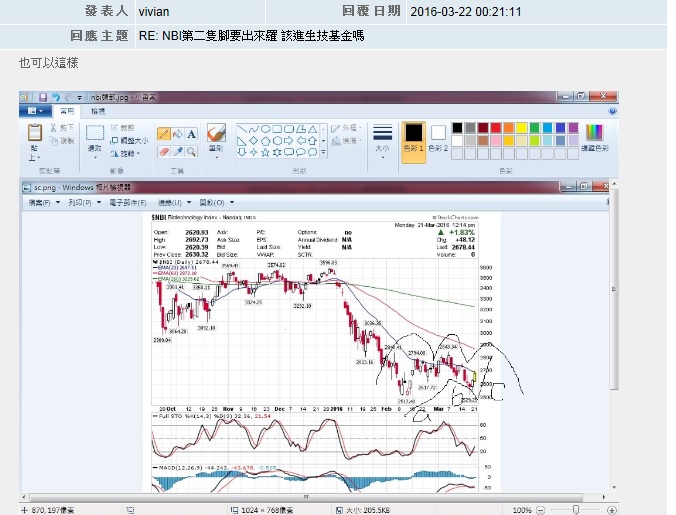Open the shape Fill dropdown
This screenshot has height=515, width=676.
pyautogui.click(x=347, y=140)
